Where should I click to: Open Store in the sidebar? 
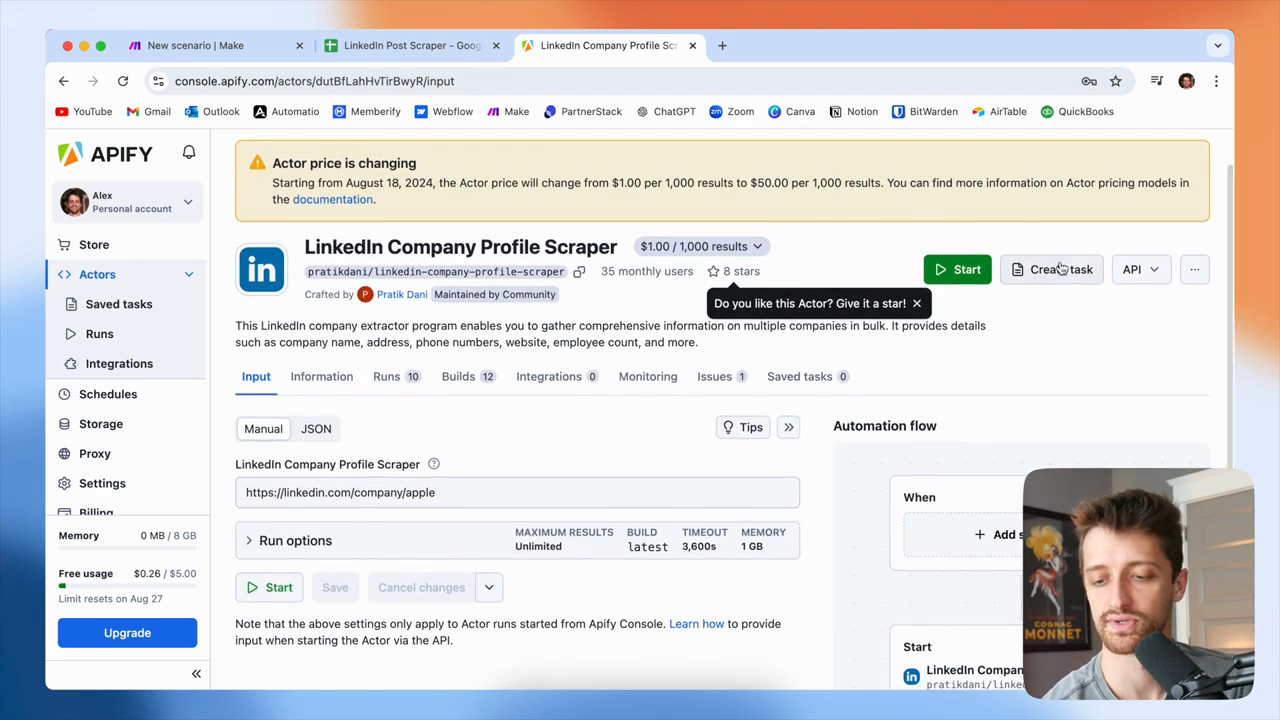tap(94, 245)
